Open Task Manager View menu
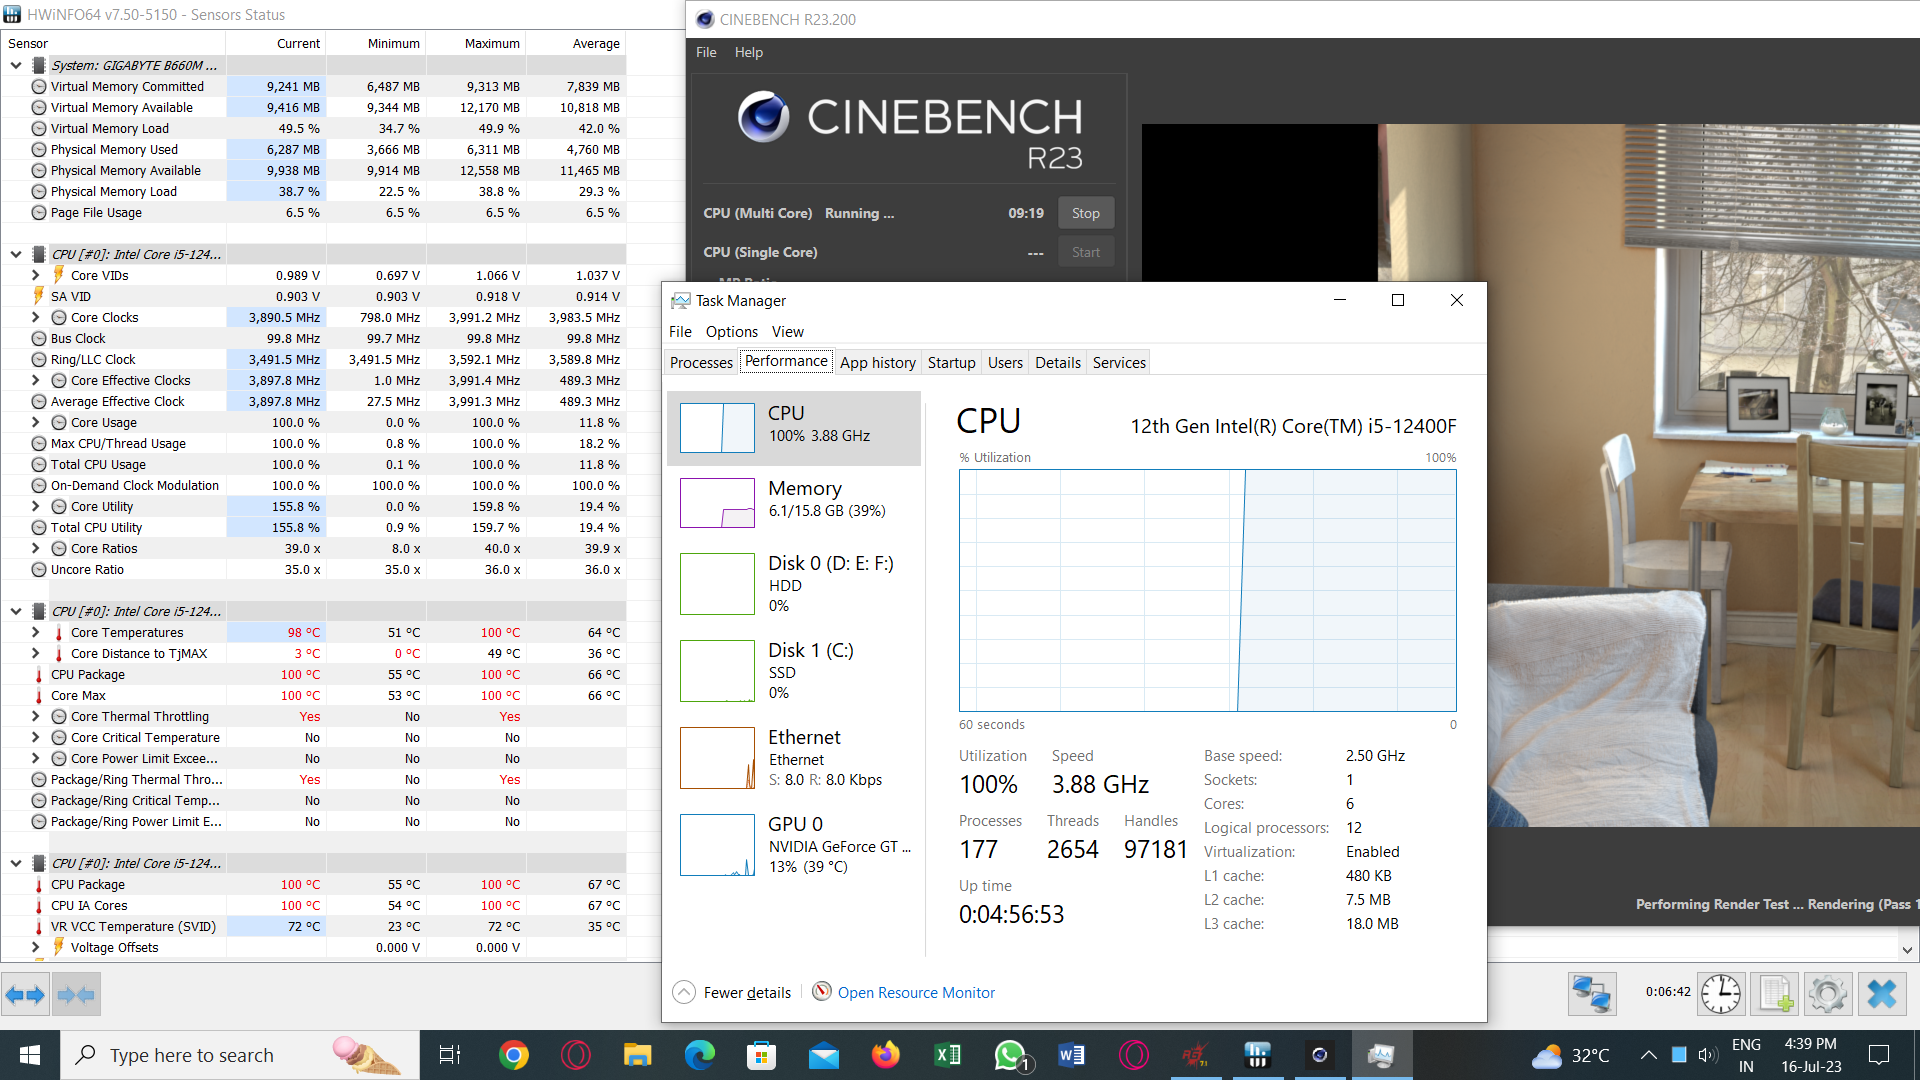Screen dimensions: 1920x1080 [x=788, y=331]
